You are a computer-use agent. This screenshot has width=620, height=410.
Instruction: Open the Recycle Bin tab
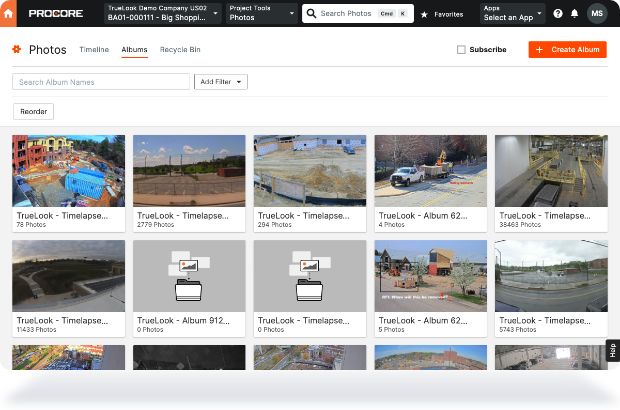180,49
